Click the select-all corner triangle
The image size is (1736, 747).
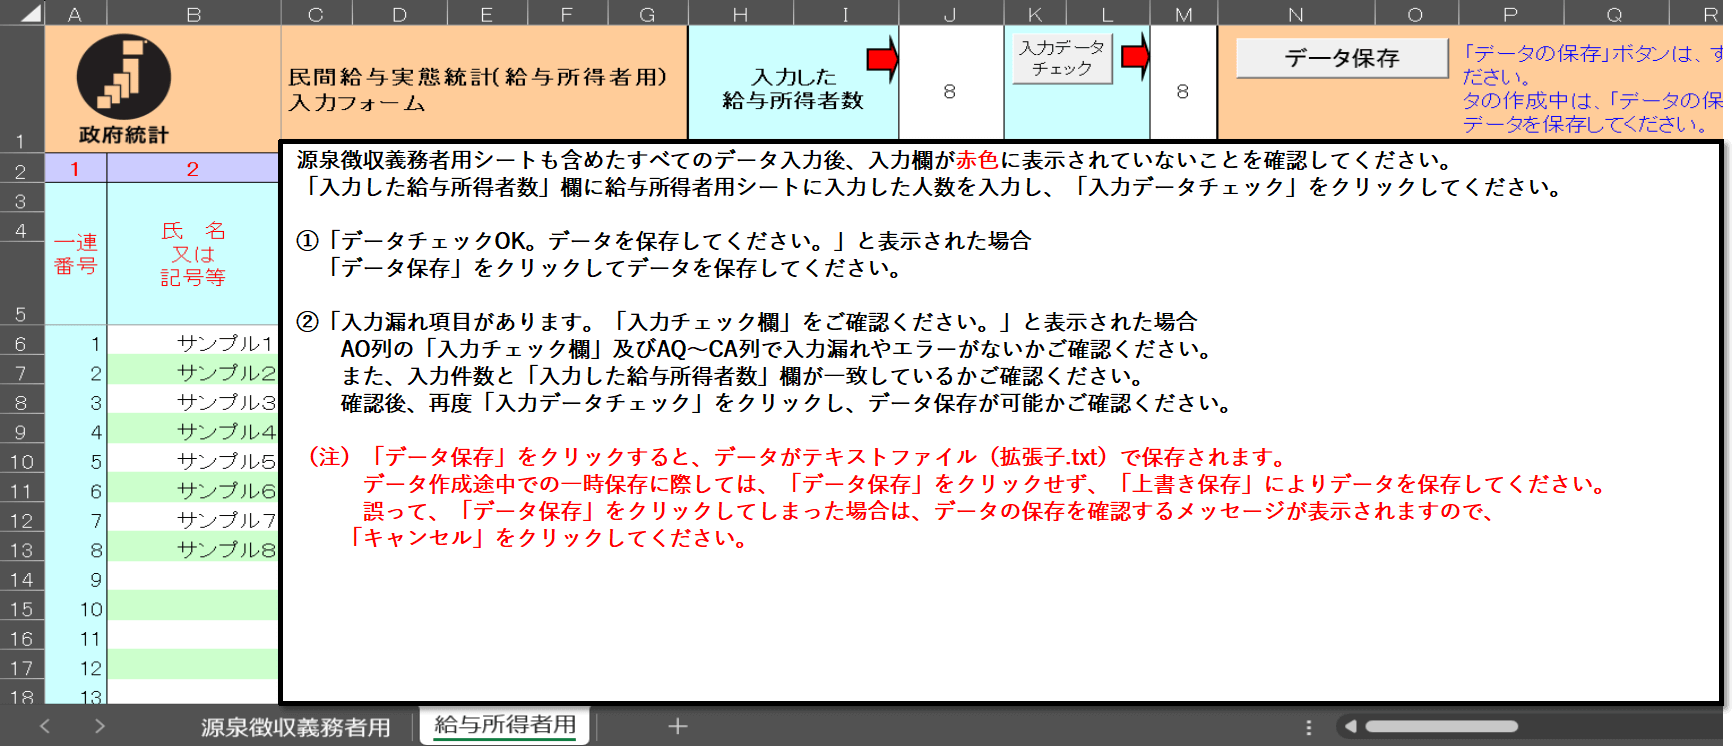tap(30, 13)
